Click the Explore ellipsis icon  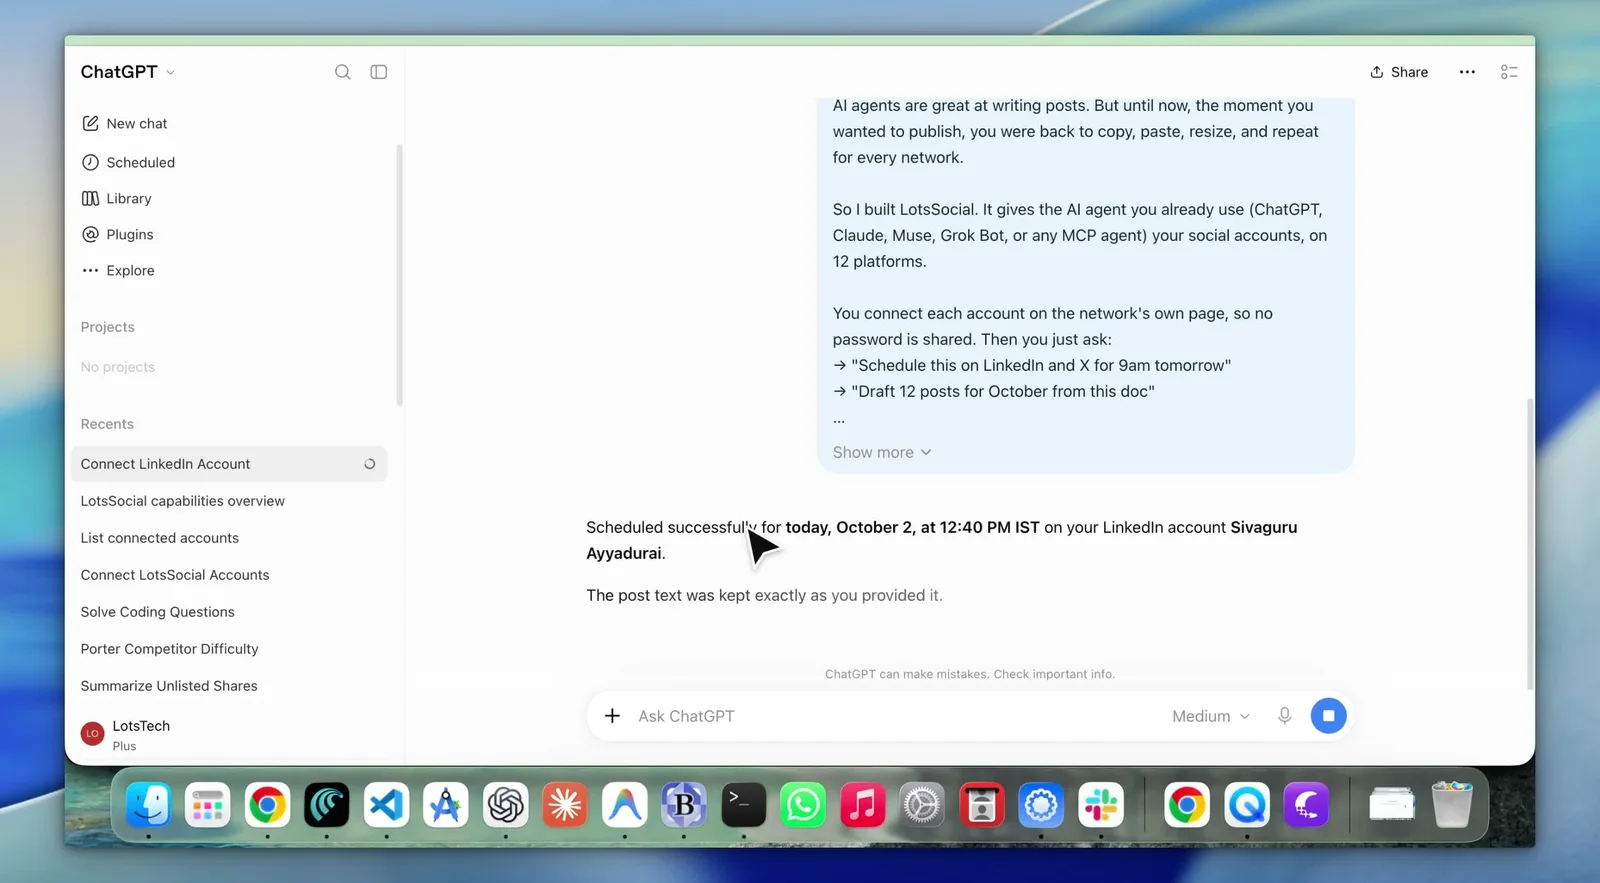tap(90, 270)
